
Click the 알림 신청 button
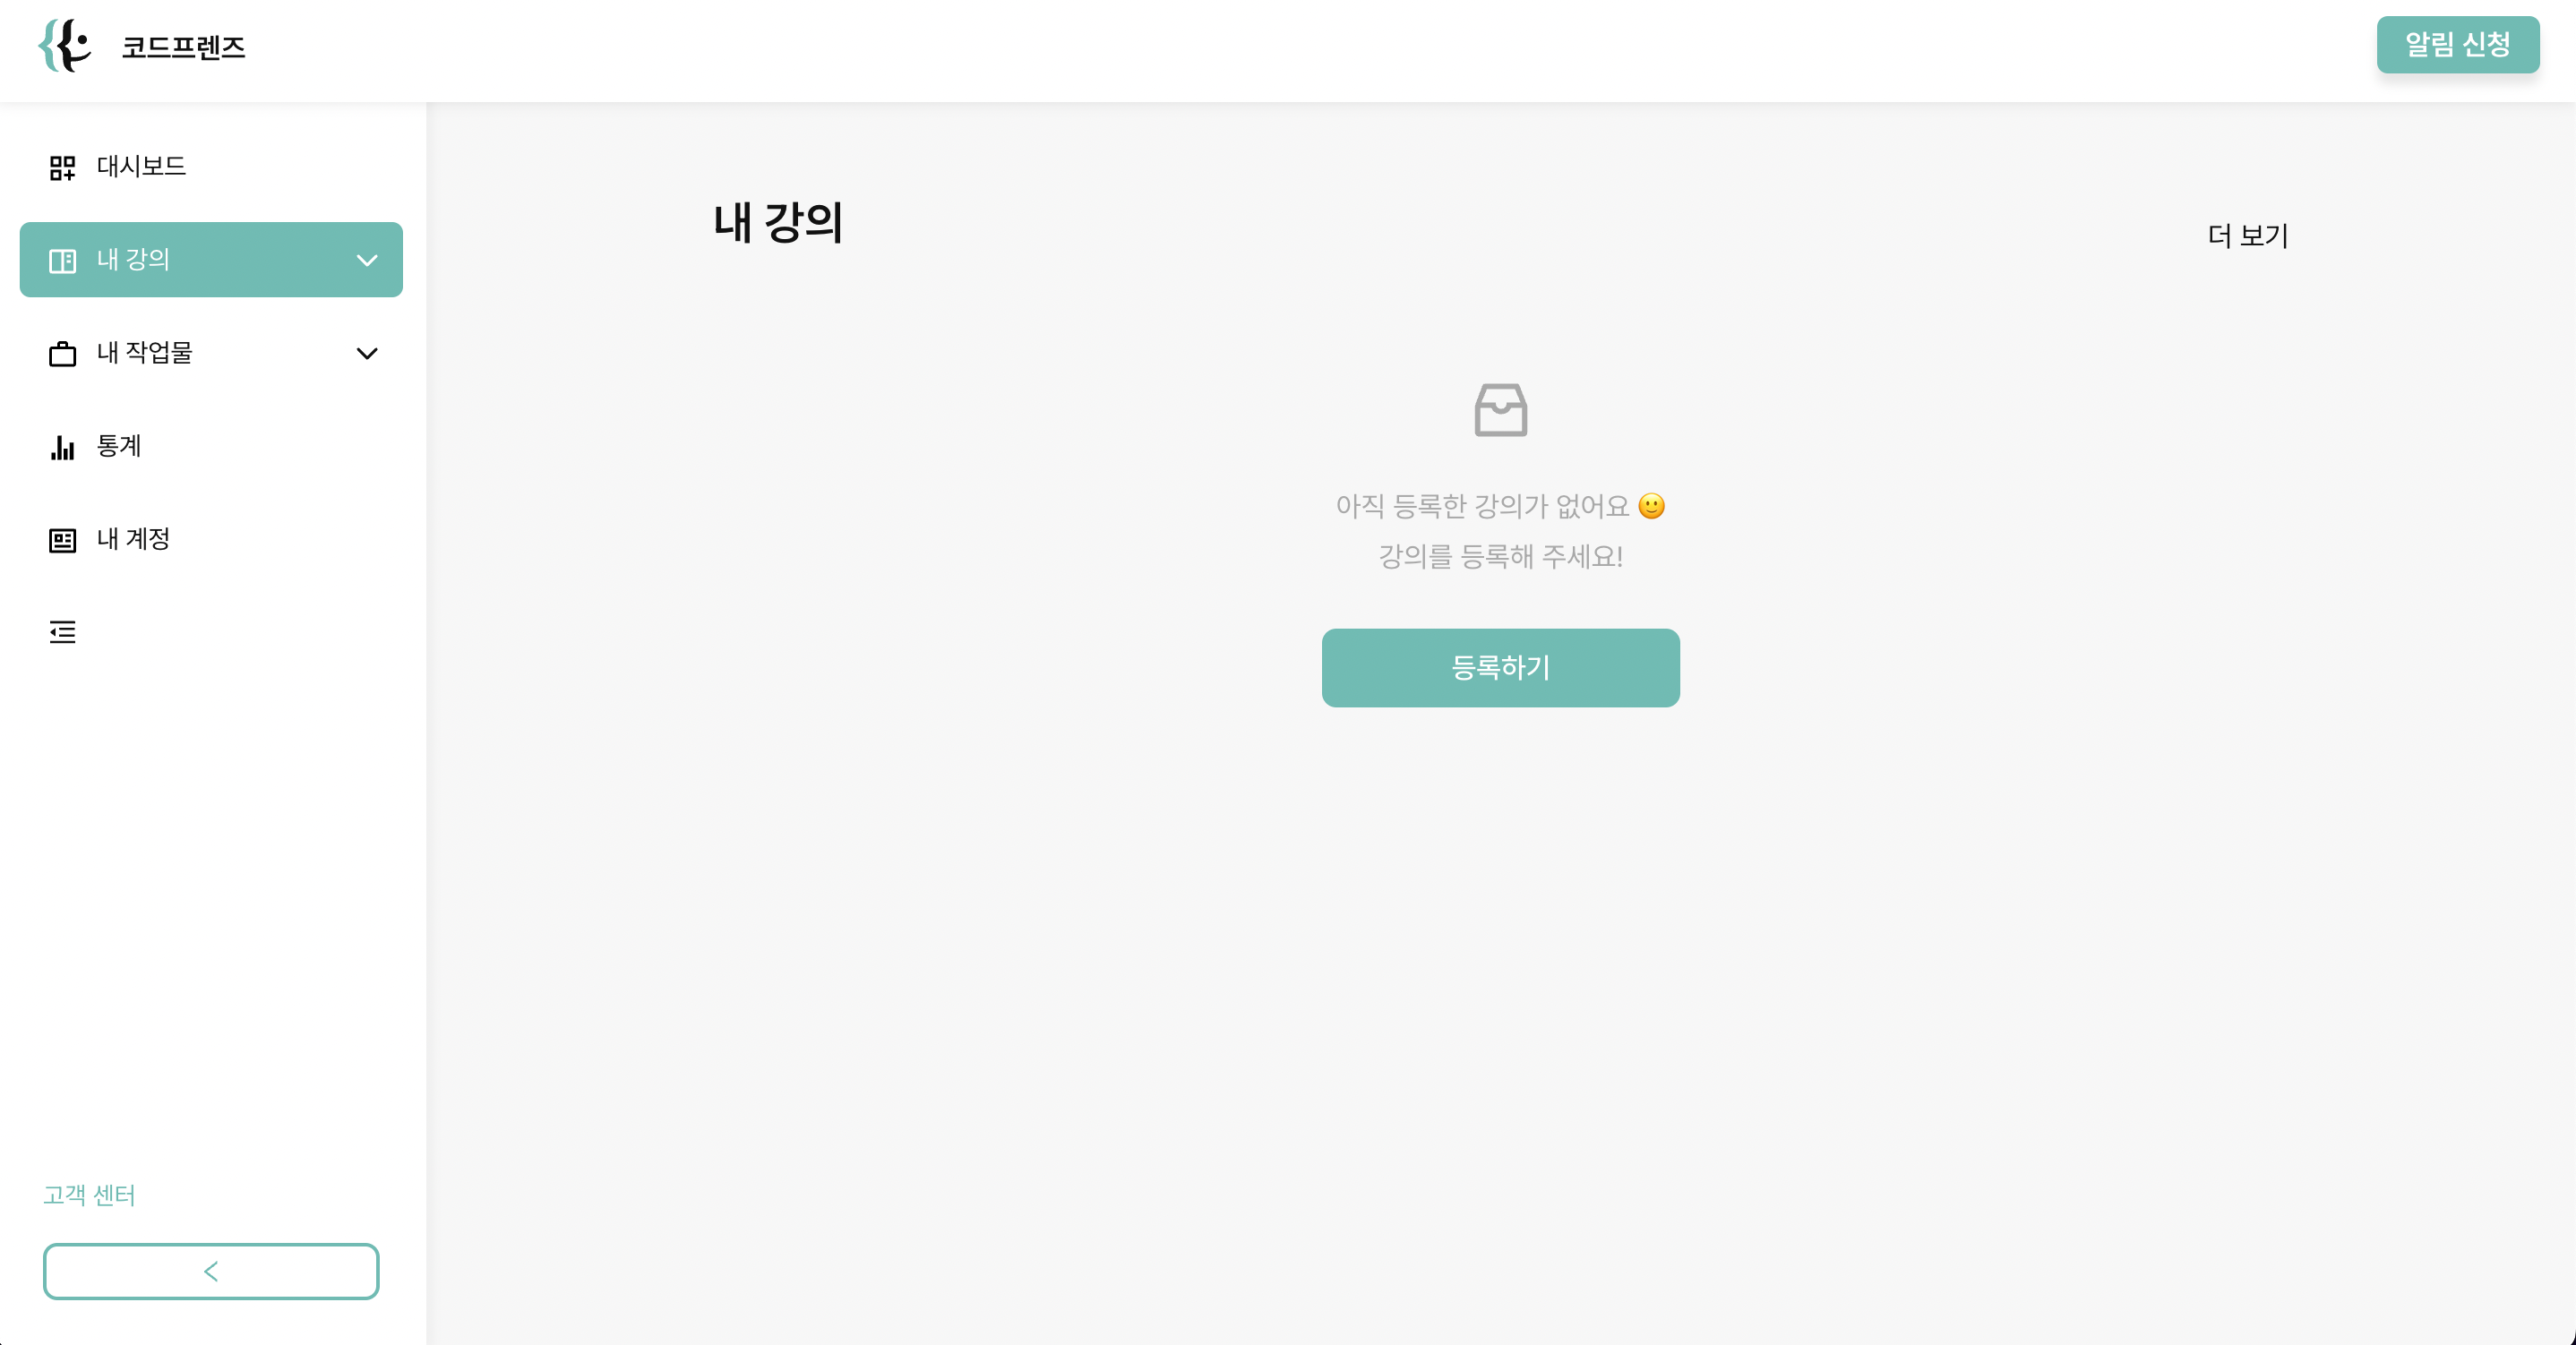[2457, 44]
